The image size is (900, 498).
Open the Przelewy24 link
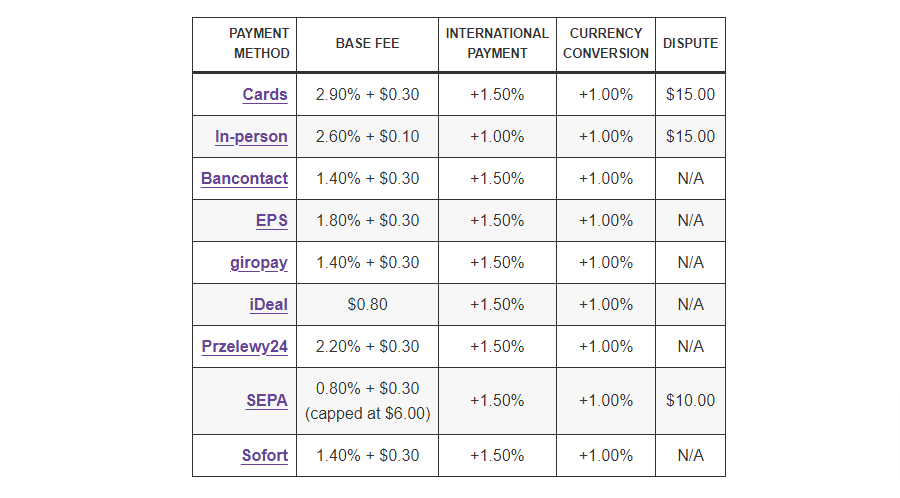coord(245,347)
